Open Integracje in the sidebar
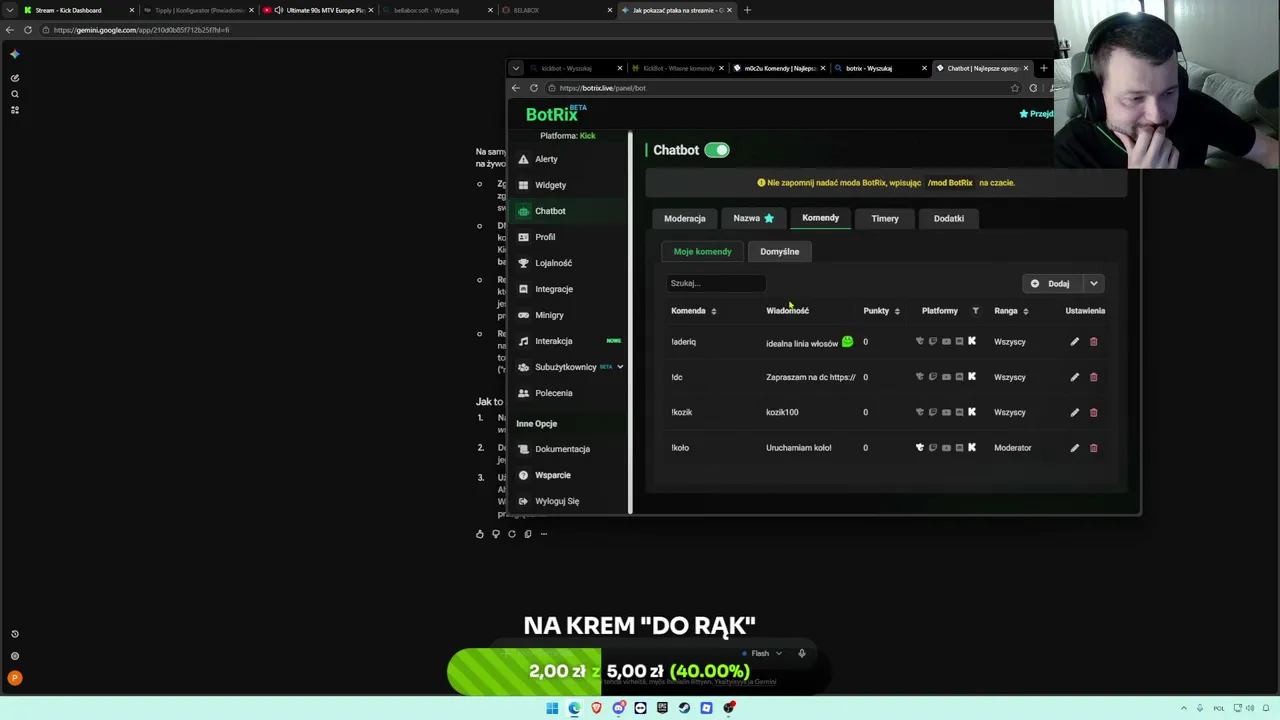1280x720 pixels. point(554,289)
